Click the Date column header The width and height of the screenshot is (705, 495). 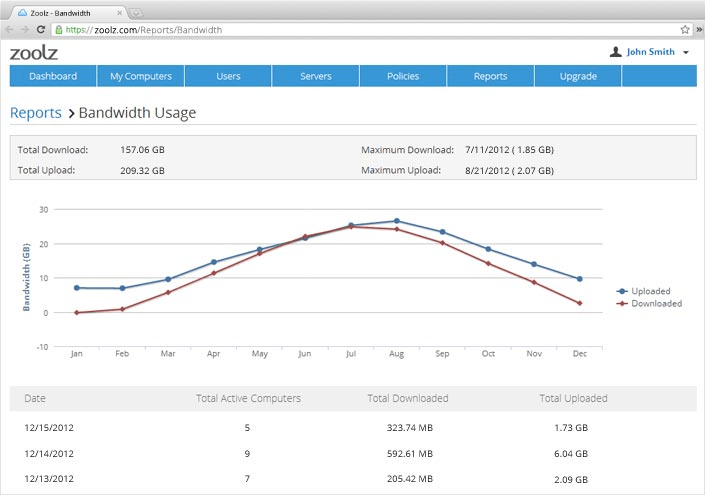coord(35,398)
